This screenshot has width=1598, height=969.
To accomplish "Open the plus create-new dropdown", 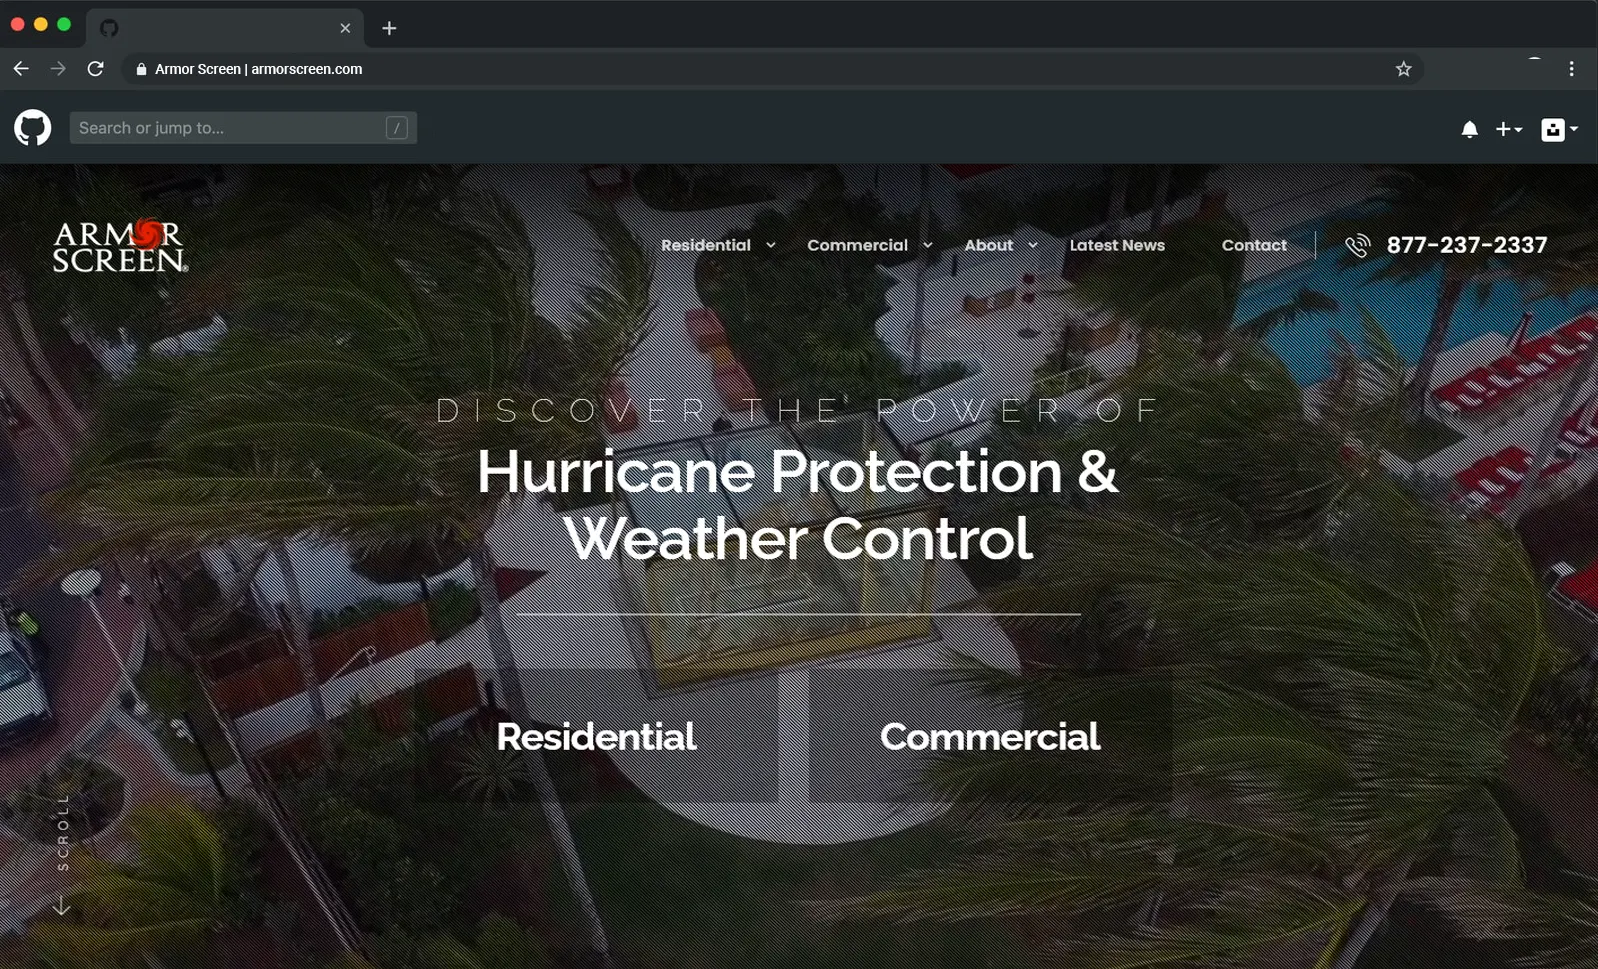I will [x=1508, y=129].
